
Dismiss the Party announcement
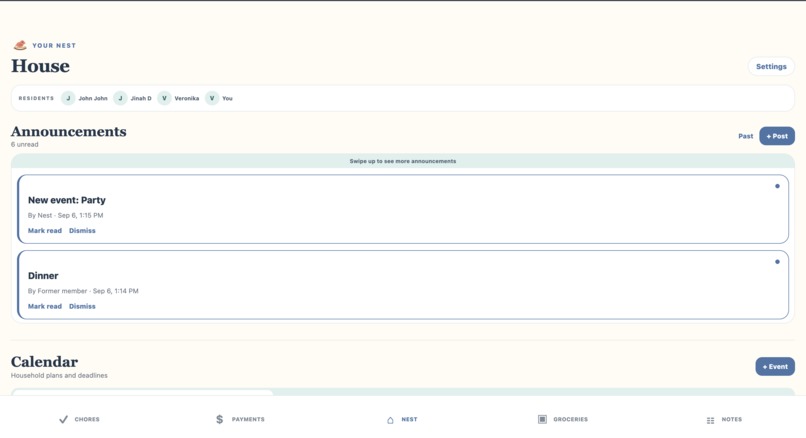tap(82, 231)
